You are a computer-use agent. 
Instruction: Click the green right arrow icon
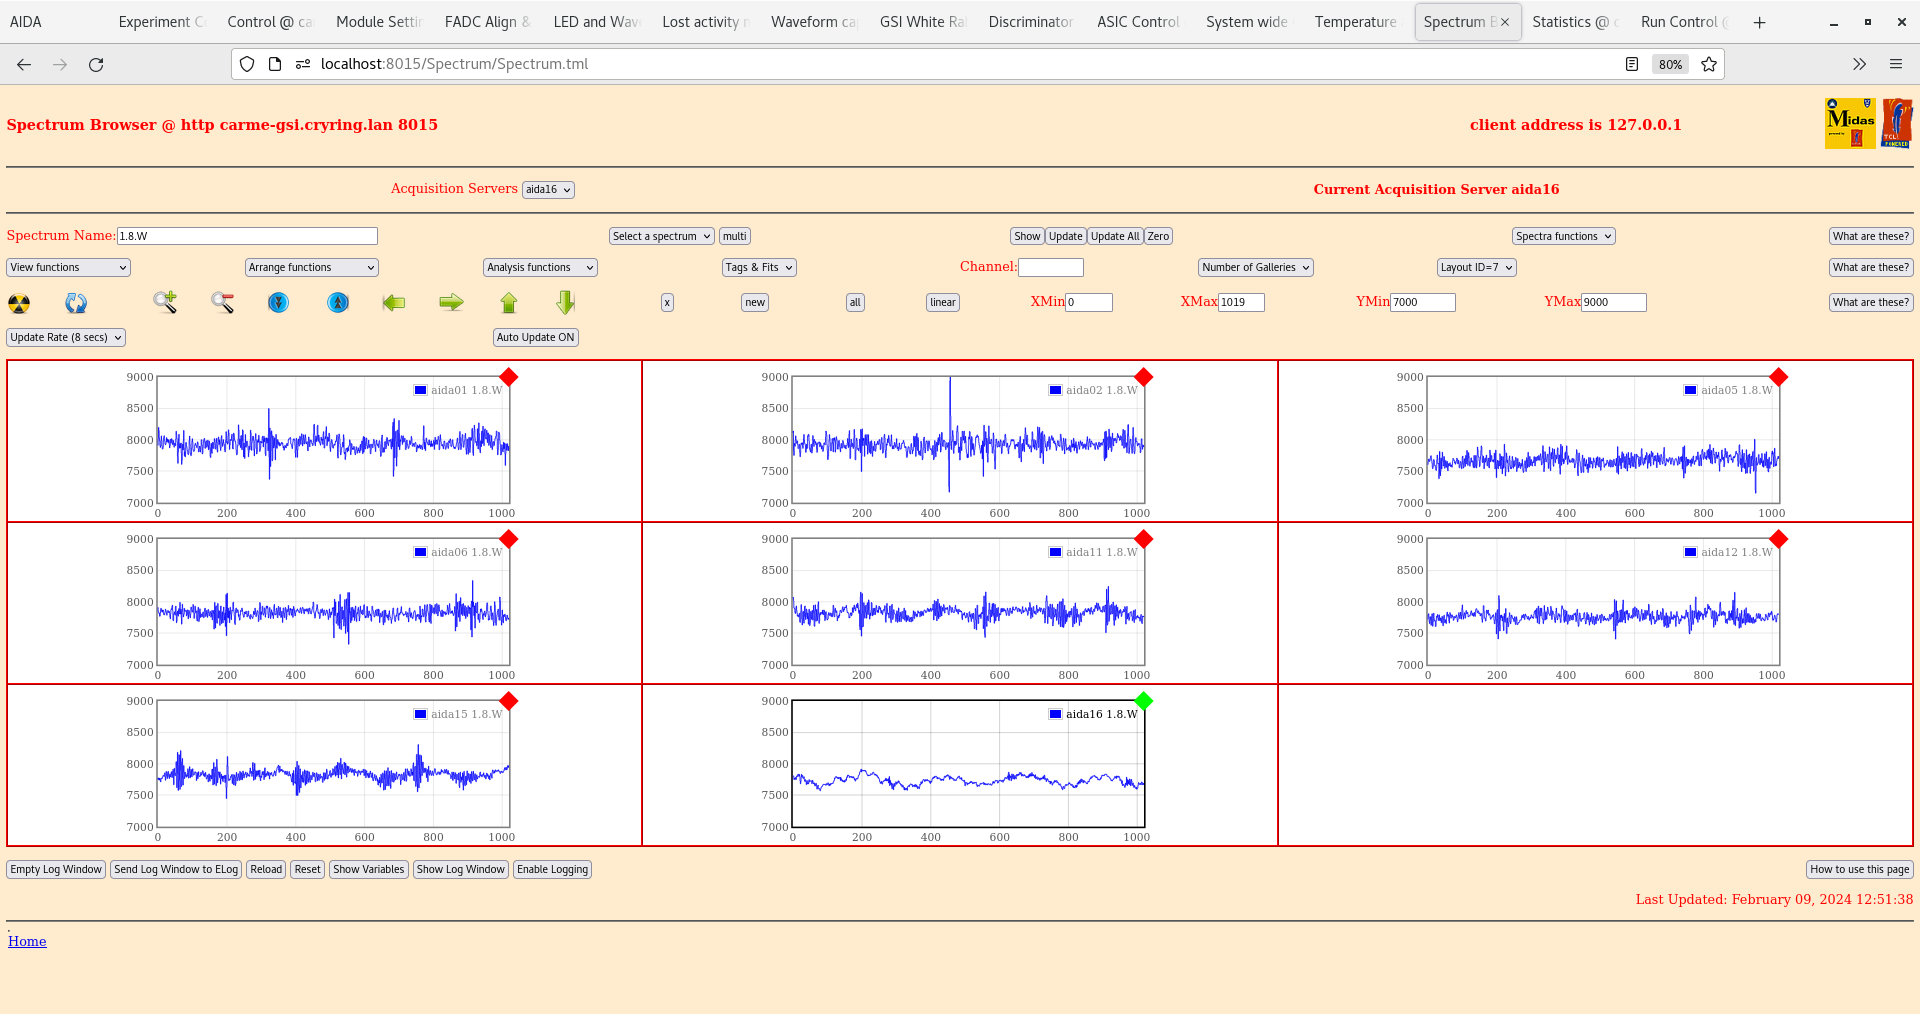click(451, 302)
